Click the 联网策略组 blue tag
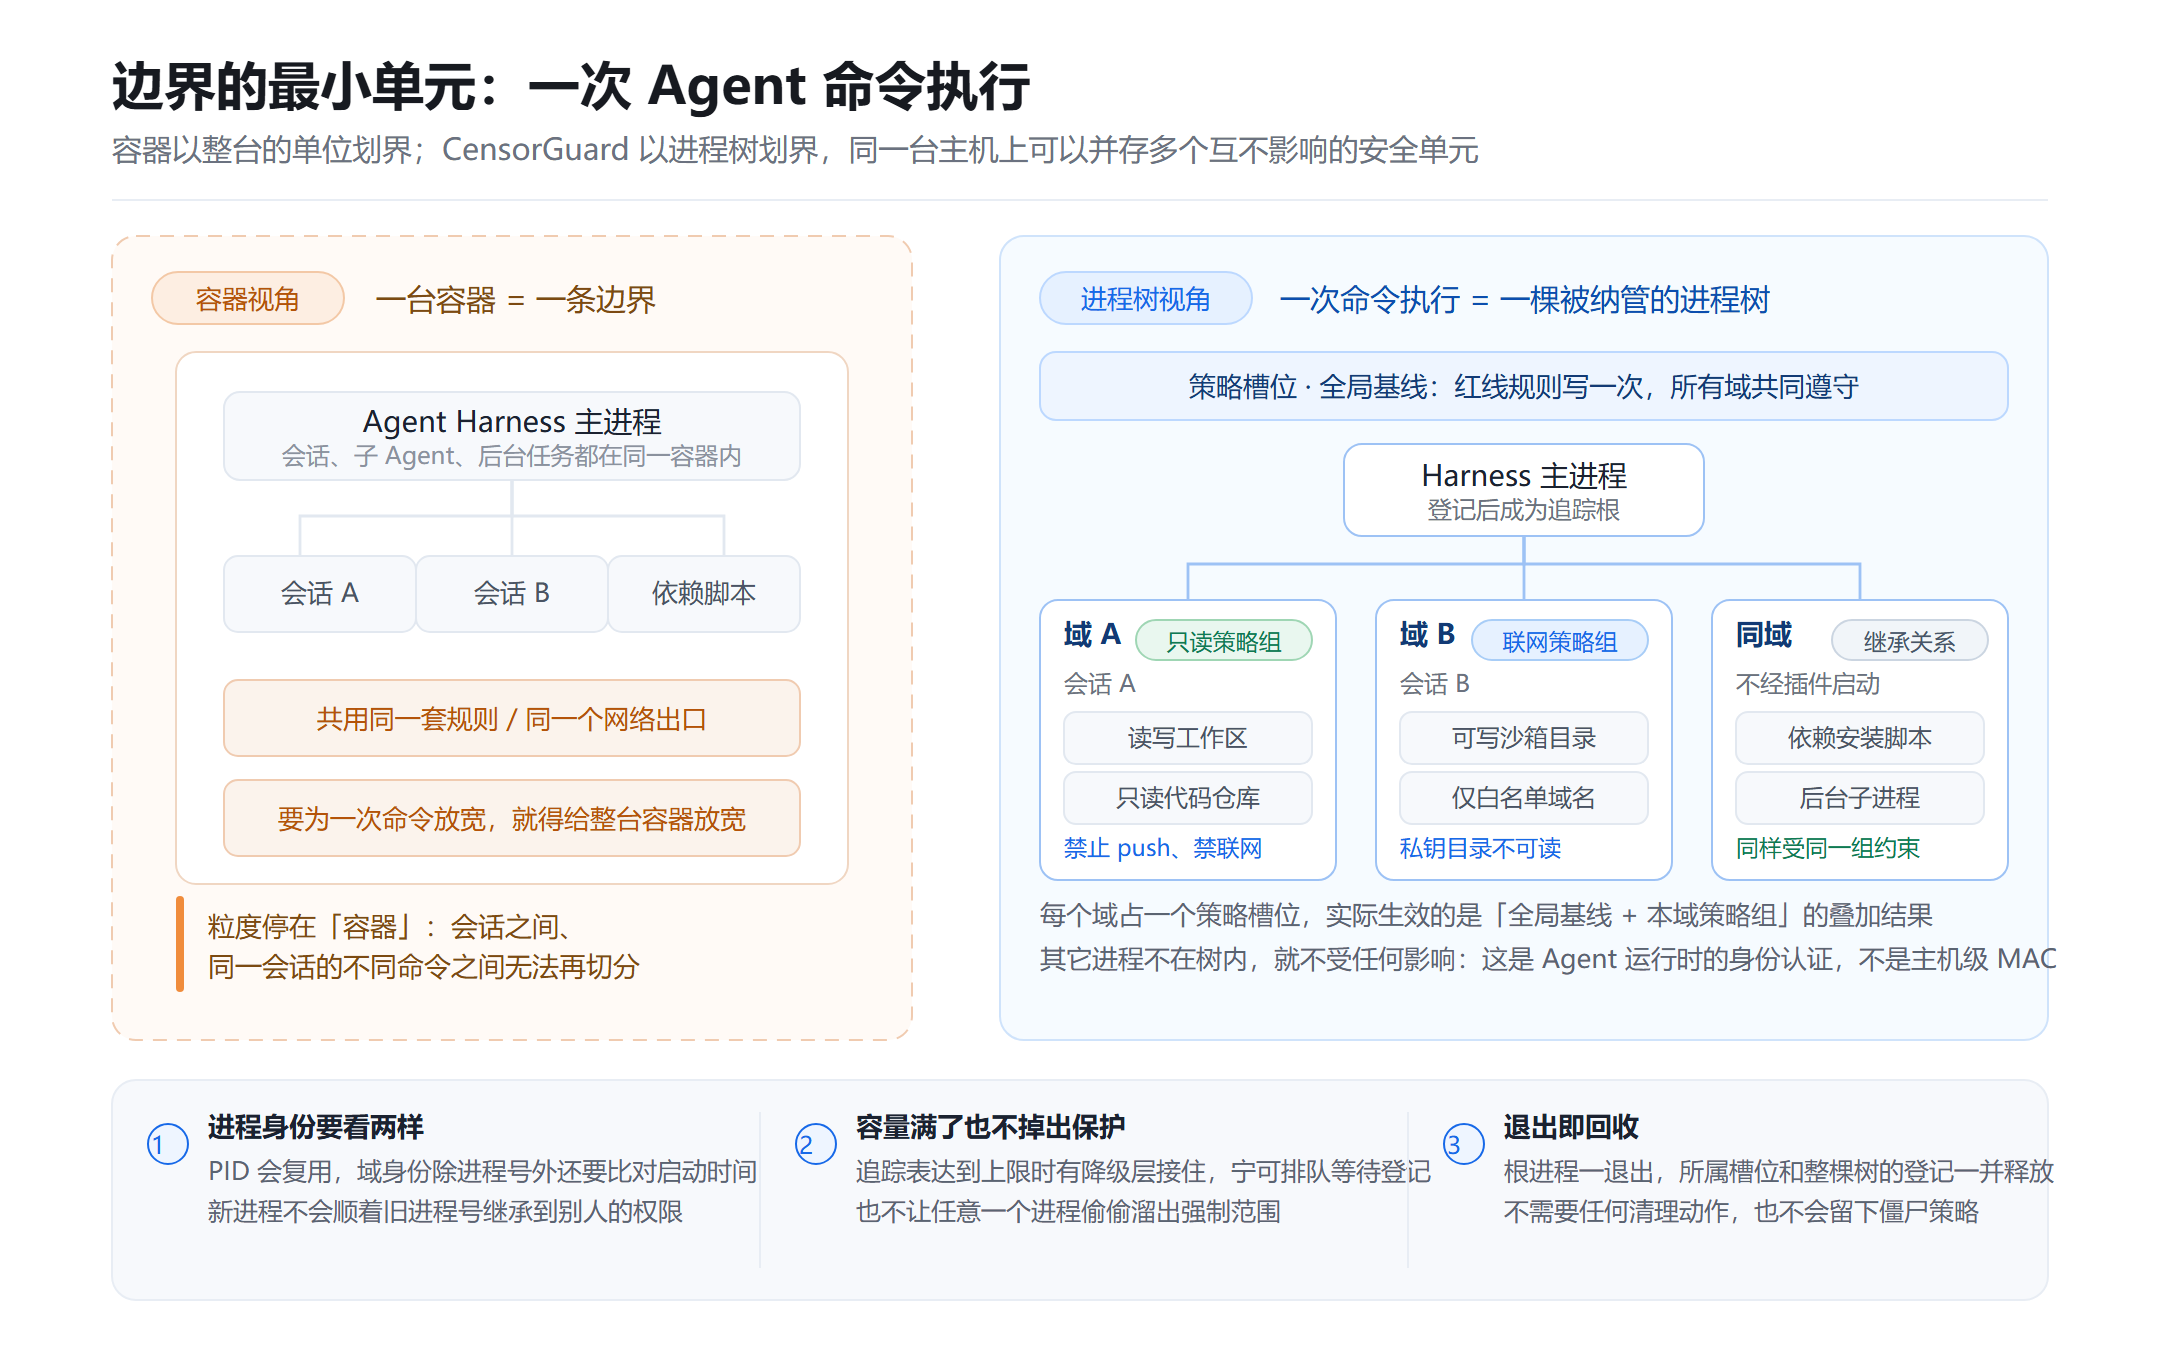 (x=1560, y=641)
